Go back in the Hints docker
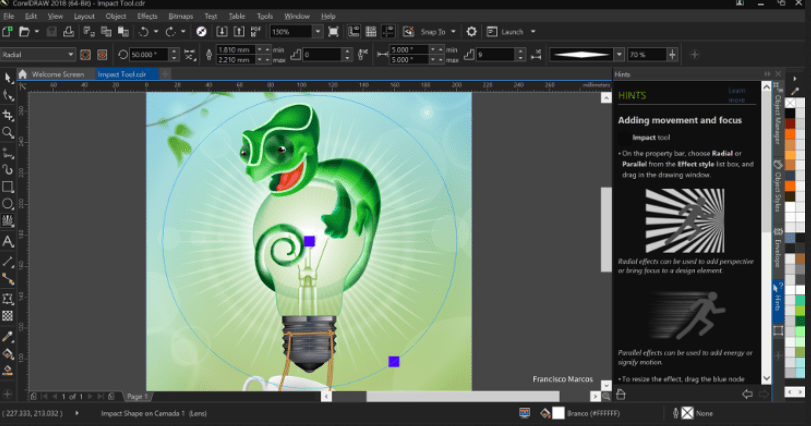This screenshot has height=426, width=811. pyautogui.click(x=747, y=394)
